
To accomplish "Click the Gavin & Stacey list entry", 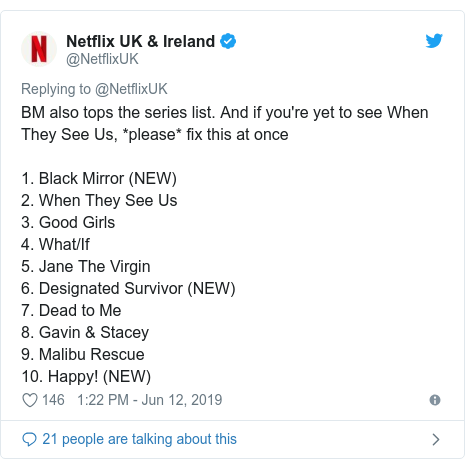I will tap(85, 332).
